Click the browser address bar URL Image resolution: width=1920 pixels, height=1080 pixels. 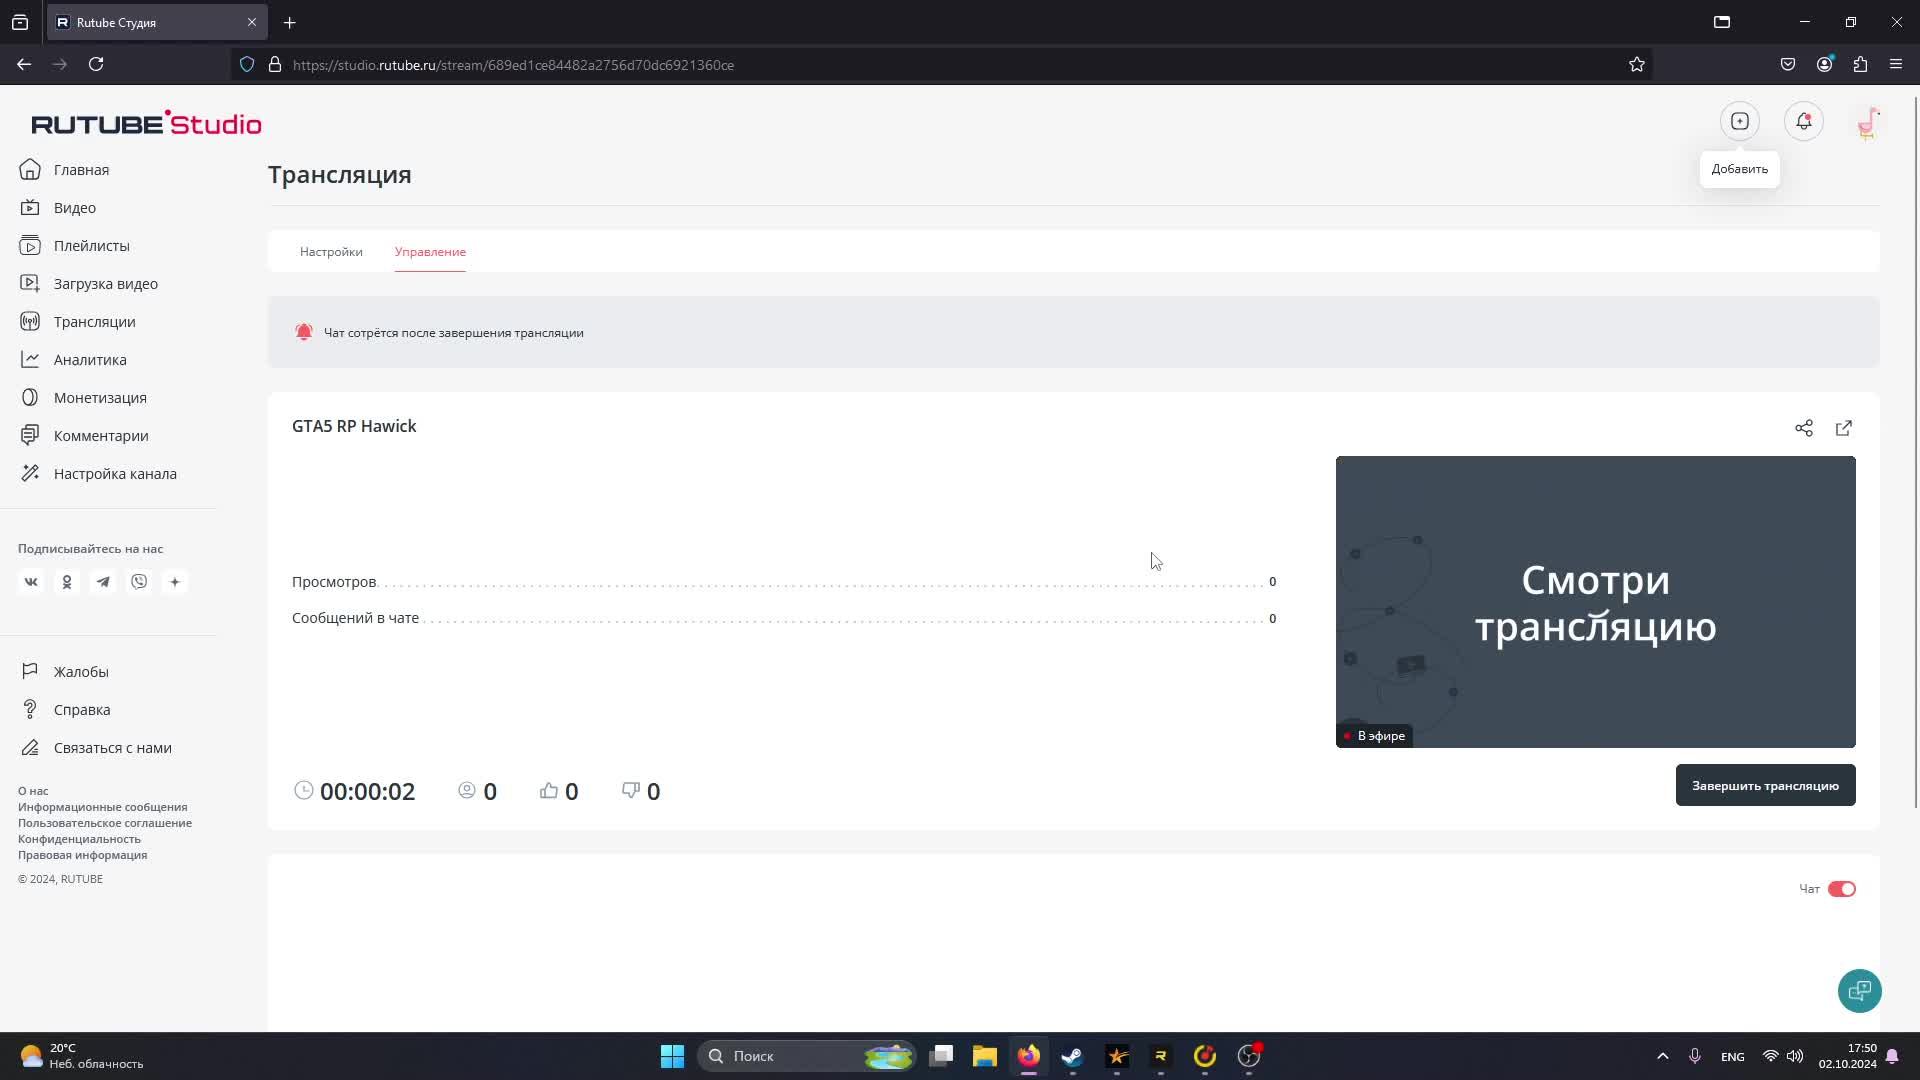click(513, 65)
